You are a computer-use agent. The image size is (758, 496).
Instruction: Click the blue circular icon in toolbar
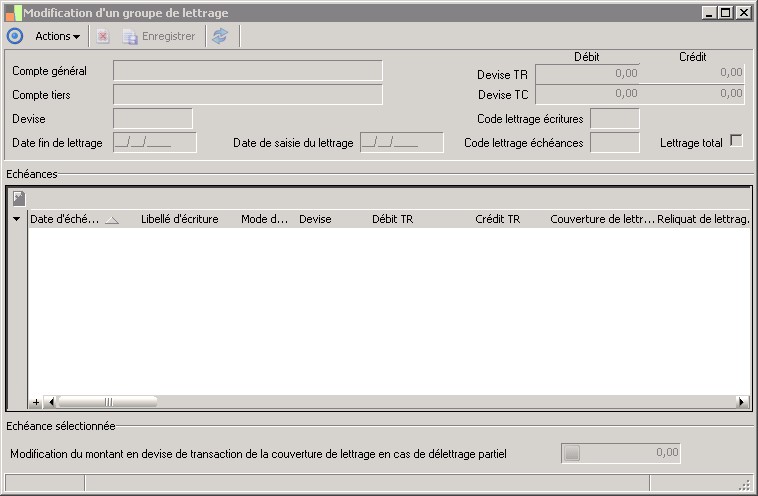pyautogui.click(x=15, y=36)
